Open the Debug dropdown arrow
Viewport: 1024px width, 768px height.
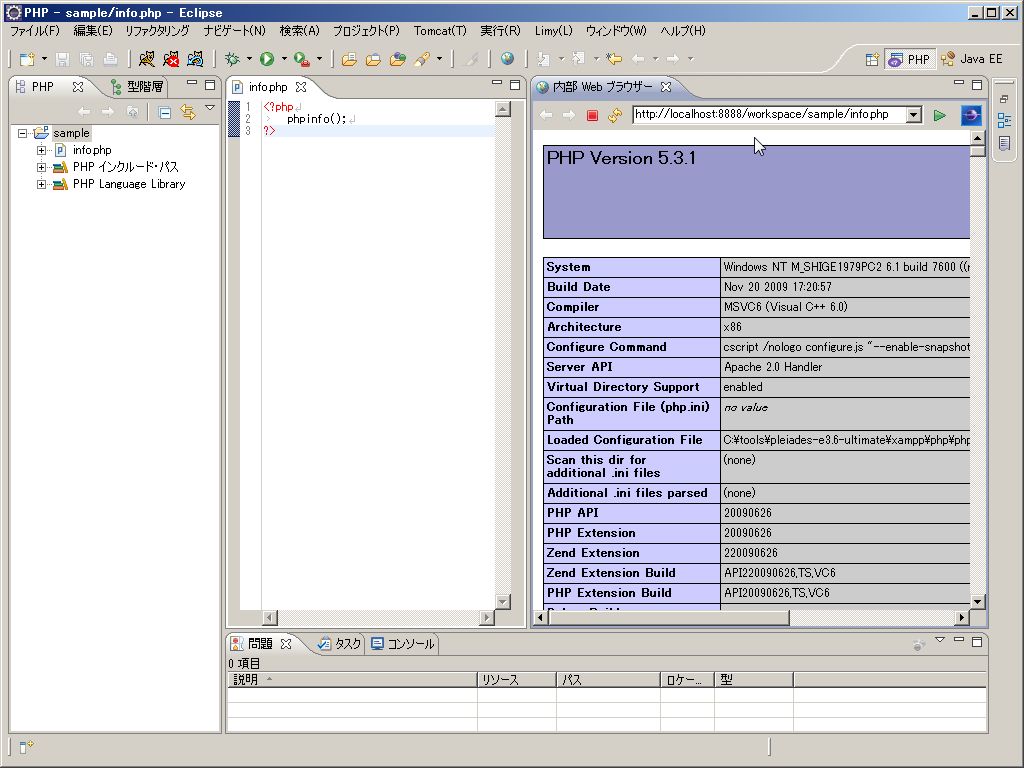point(249,59)
